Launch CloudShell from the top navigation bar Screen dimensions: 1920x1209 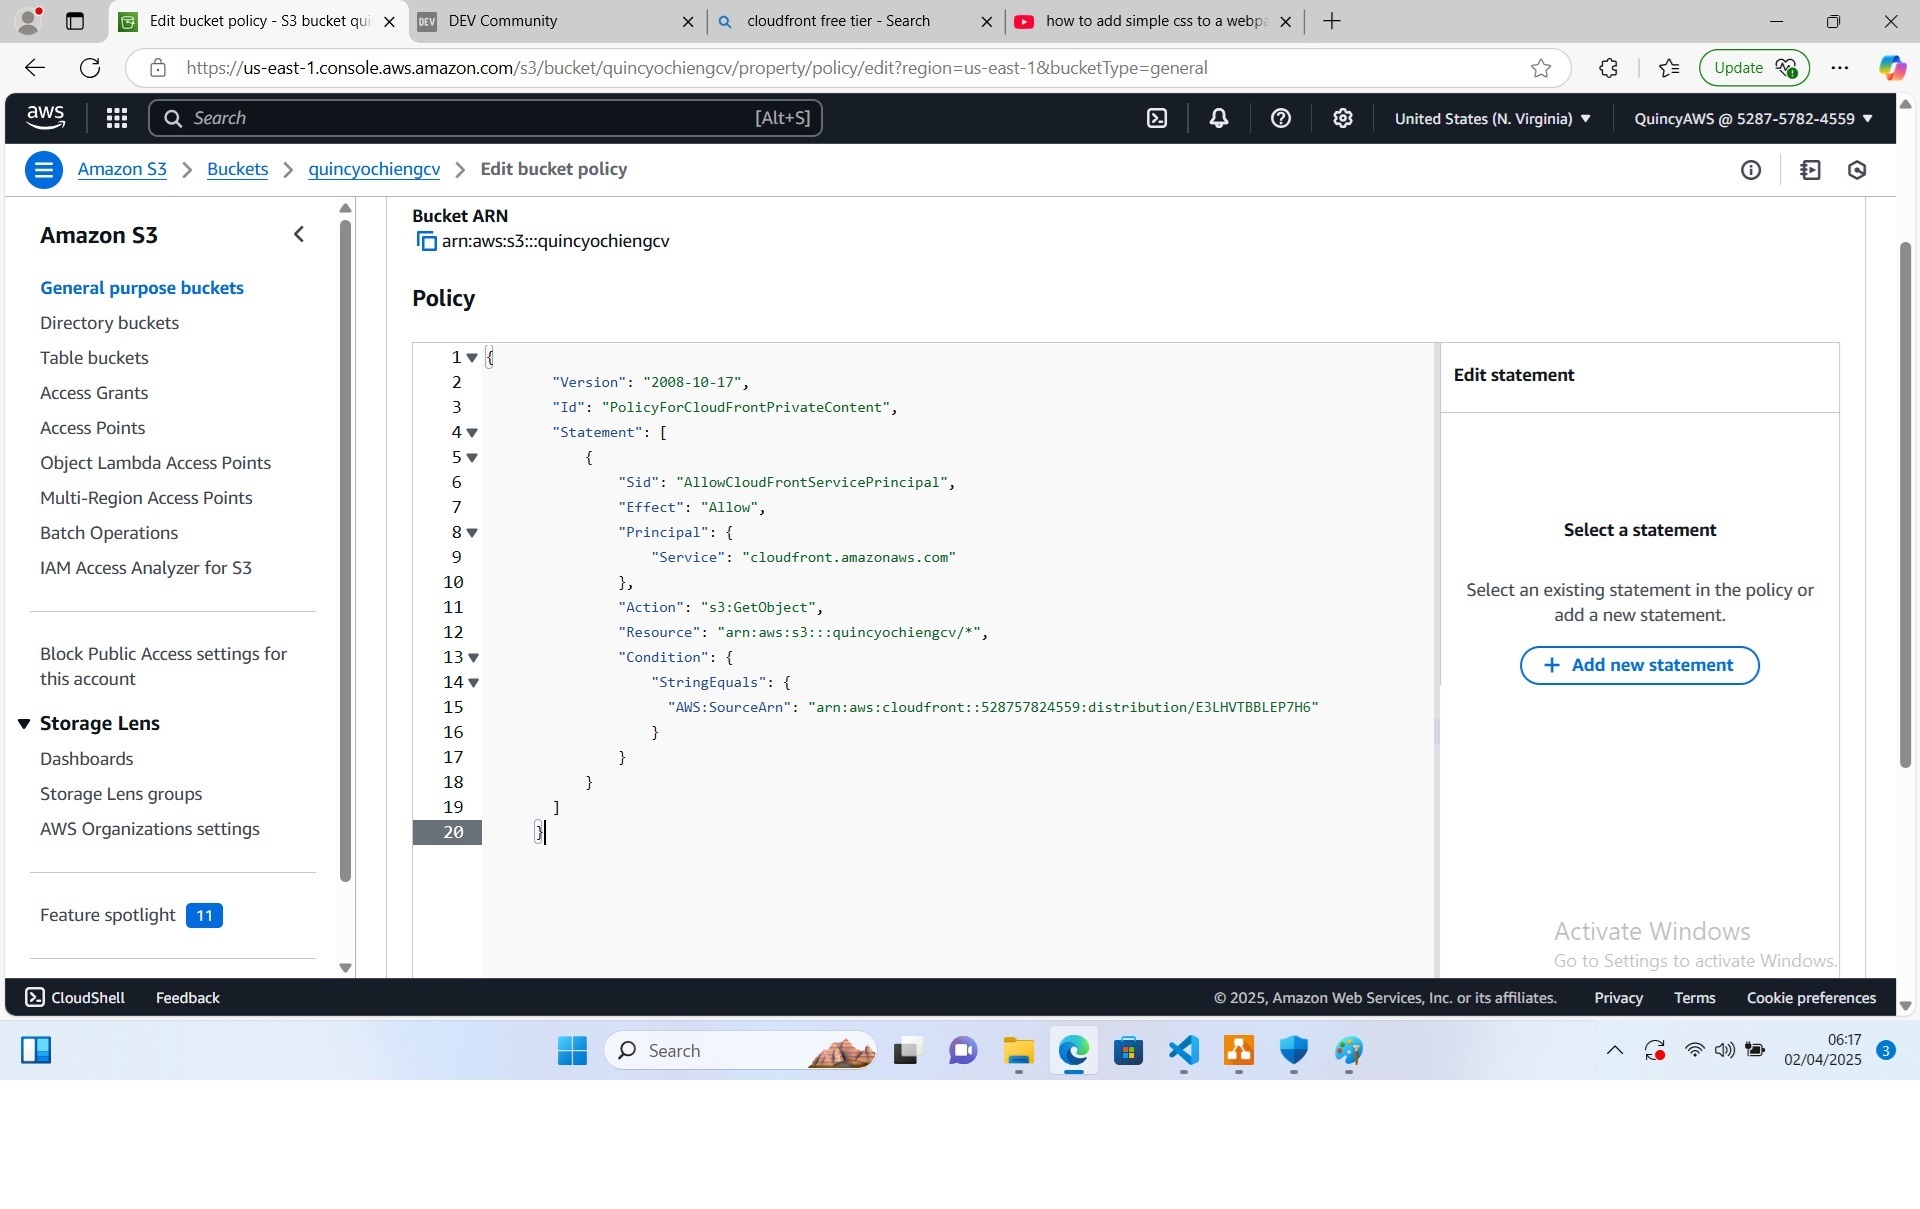pyautogui.click(x=1157, y=118)
